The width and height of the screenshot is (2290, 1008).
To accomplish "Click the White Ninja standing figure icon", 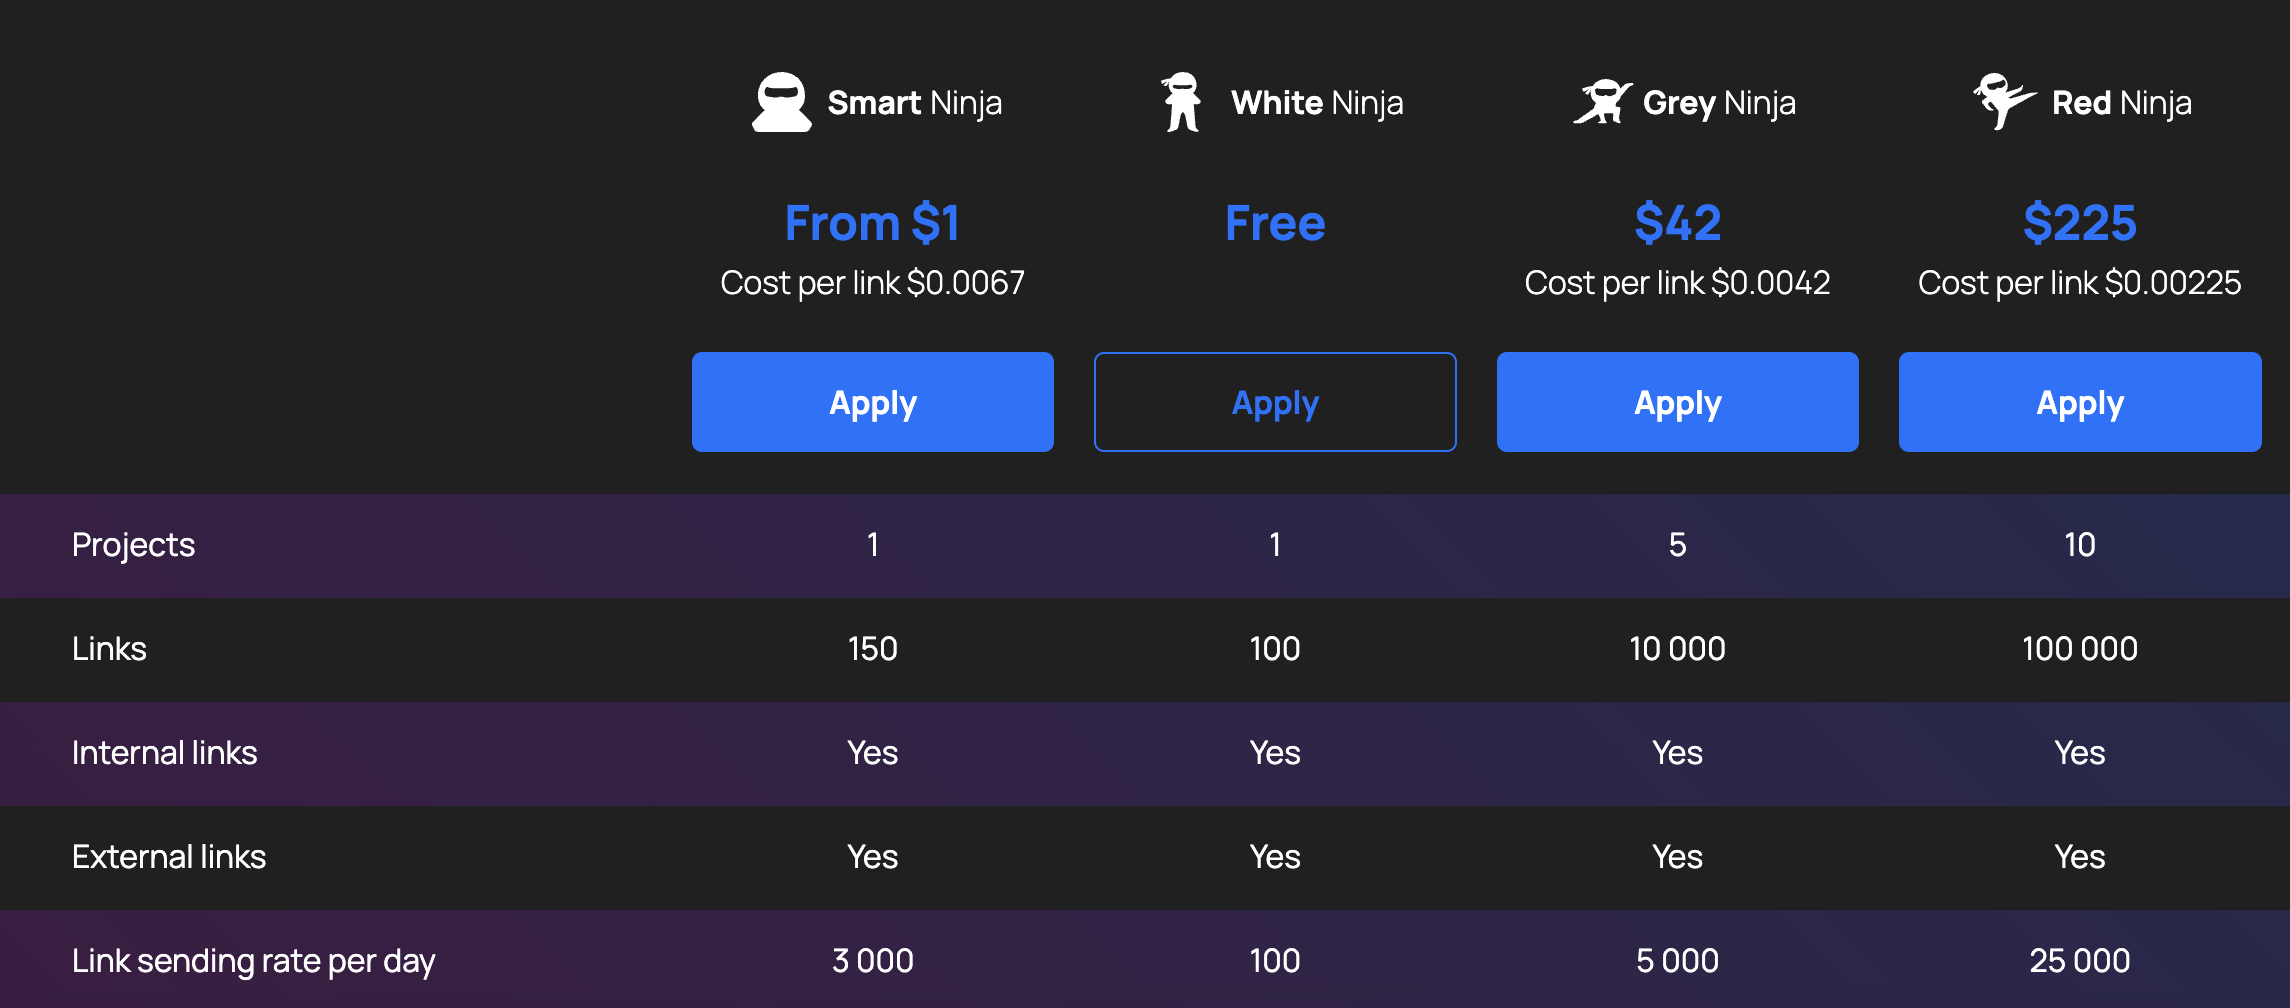I will [1181, 102].
